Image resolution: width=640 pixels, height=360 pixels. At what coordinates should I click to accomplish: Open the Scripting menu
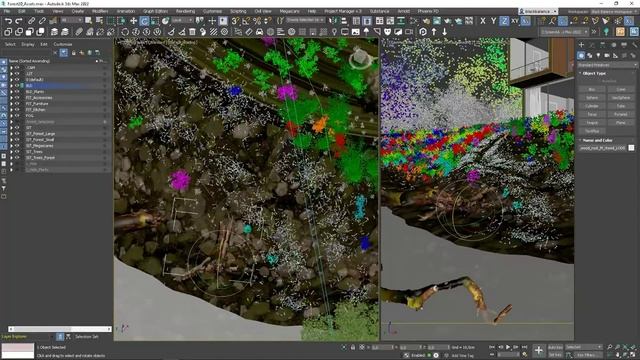[238, 11]
